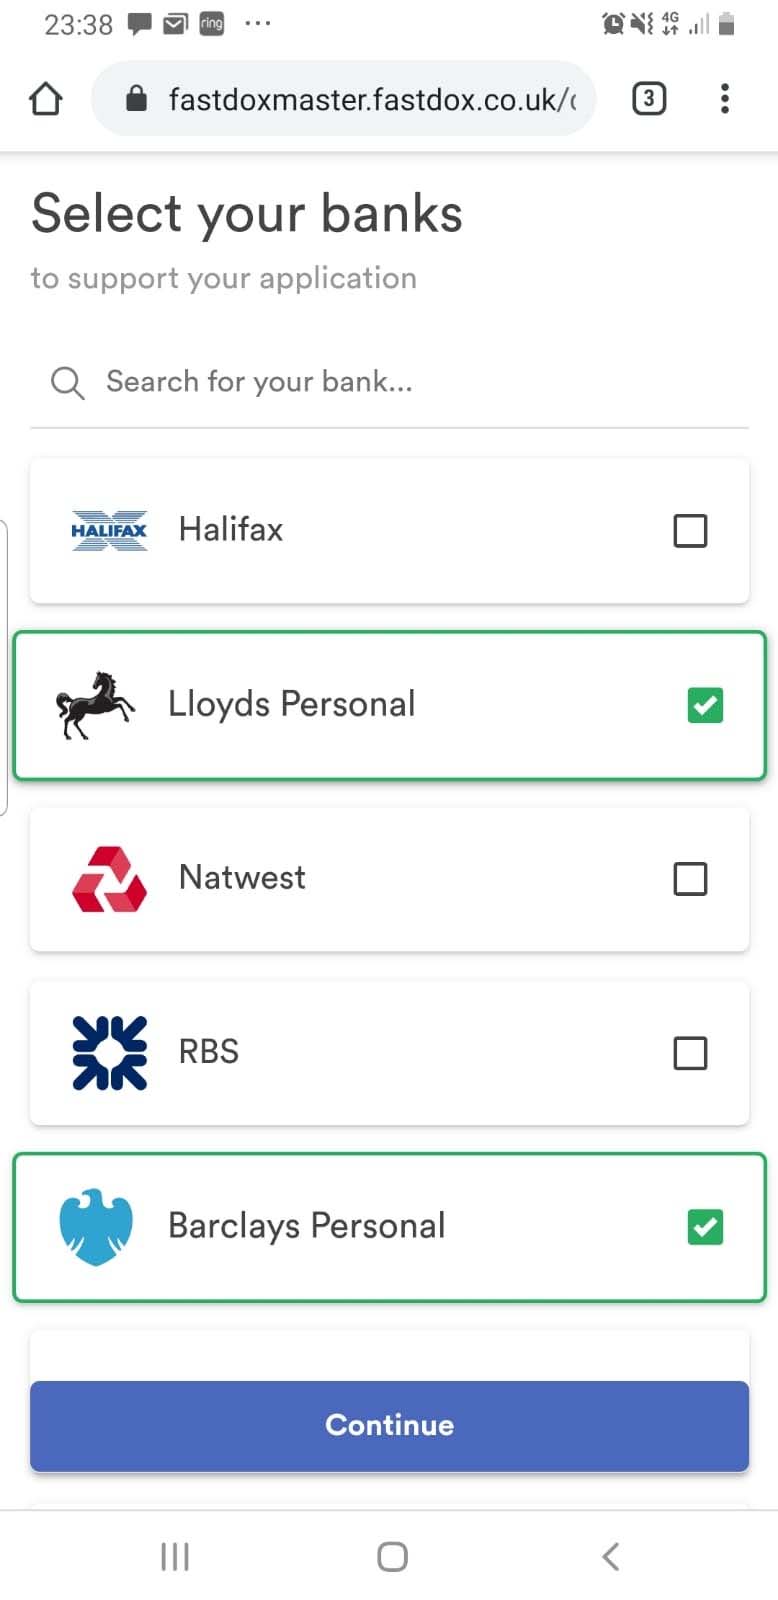778x1600 pixels.
Task: Tap the Halifax logo
Action: coord(109,530)
